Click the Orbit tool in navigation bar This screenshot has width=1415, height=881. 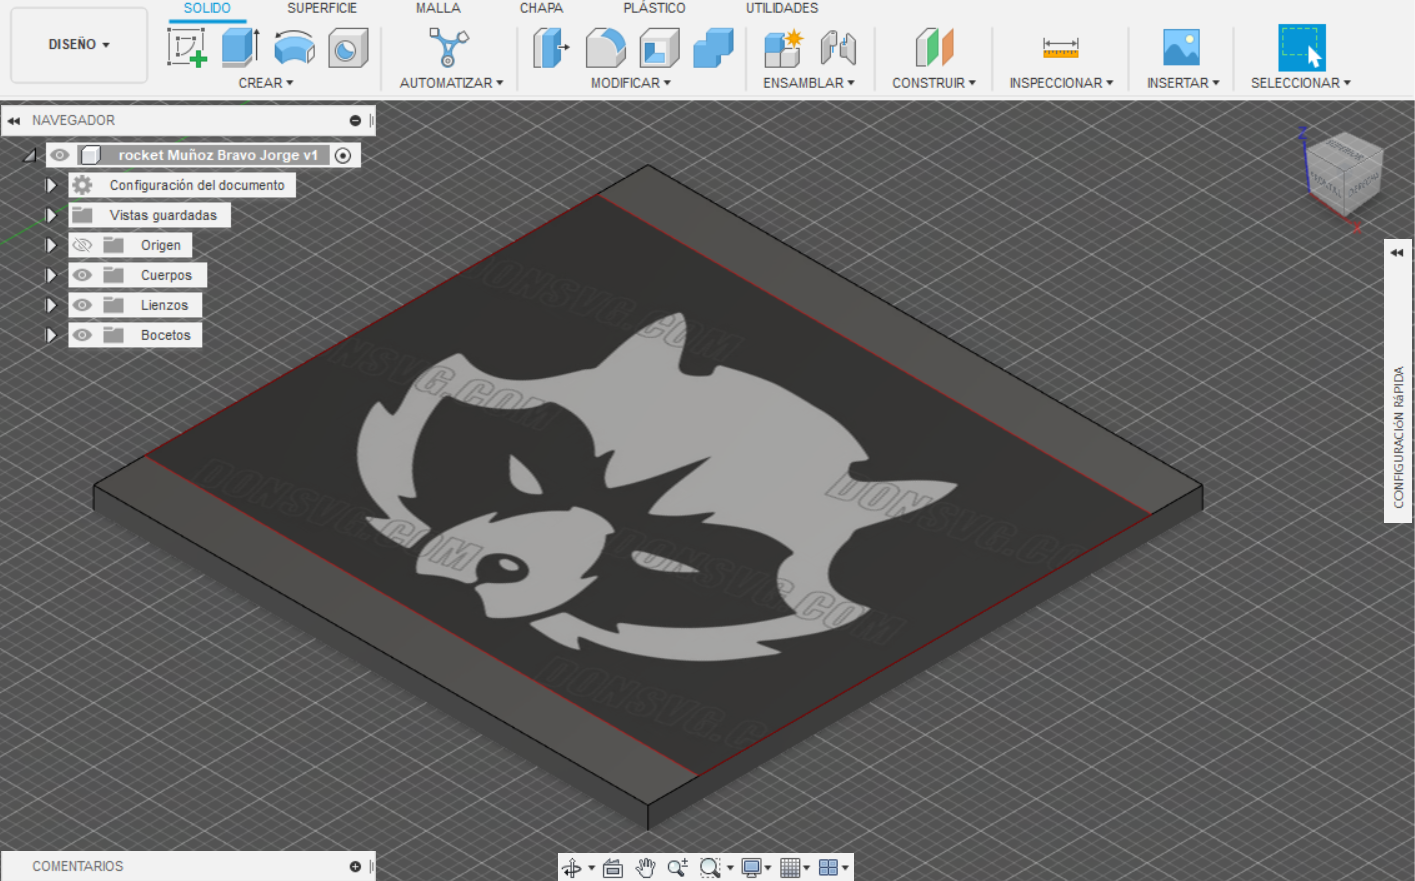tap(572, 868)
